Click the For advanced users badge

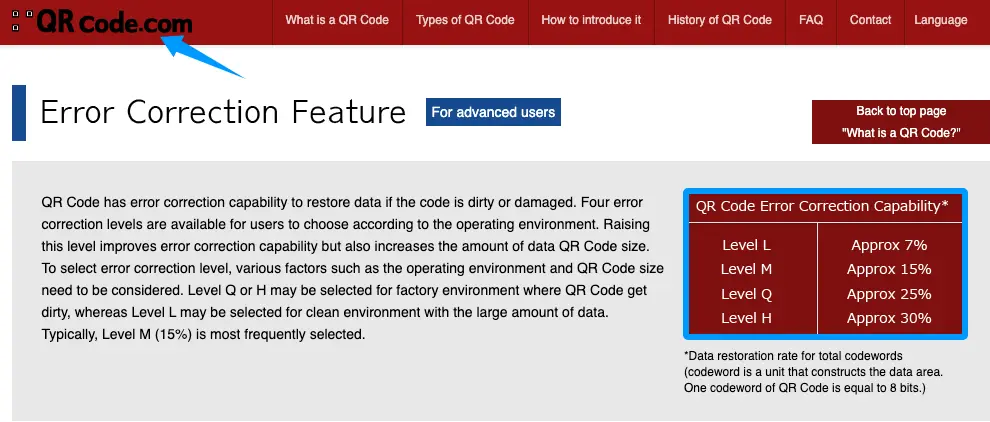point(493,112)
